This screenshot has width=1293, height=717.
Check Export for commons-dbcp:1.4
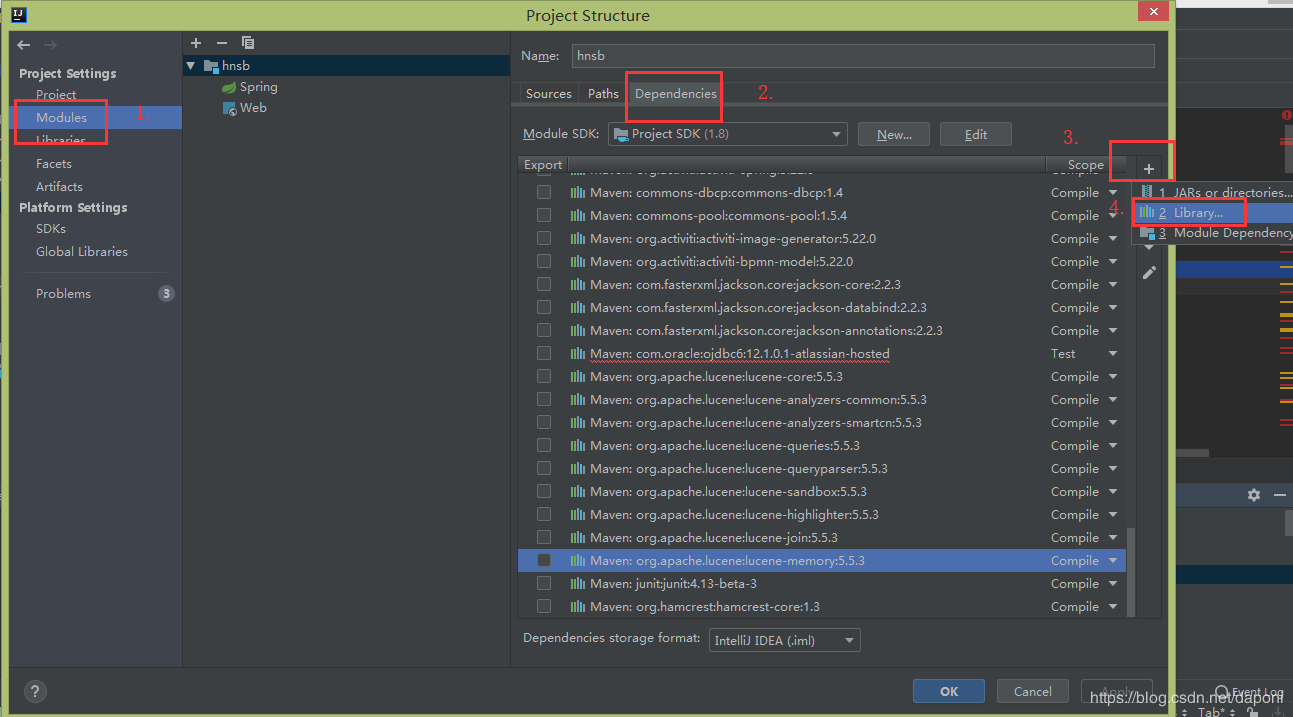[544, 192]
